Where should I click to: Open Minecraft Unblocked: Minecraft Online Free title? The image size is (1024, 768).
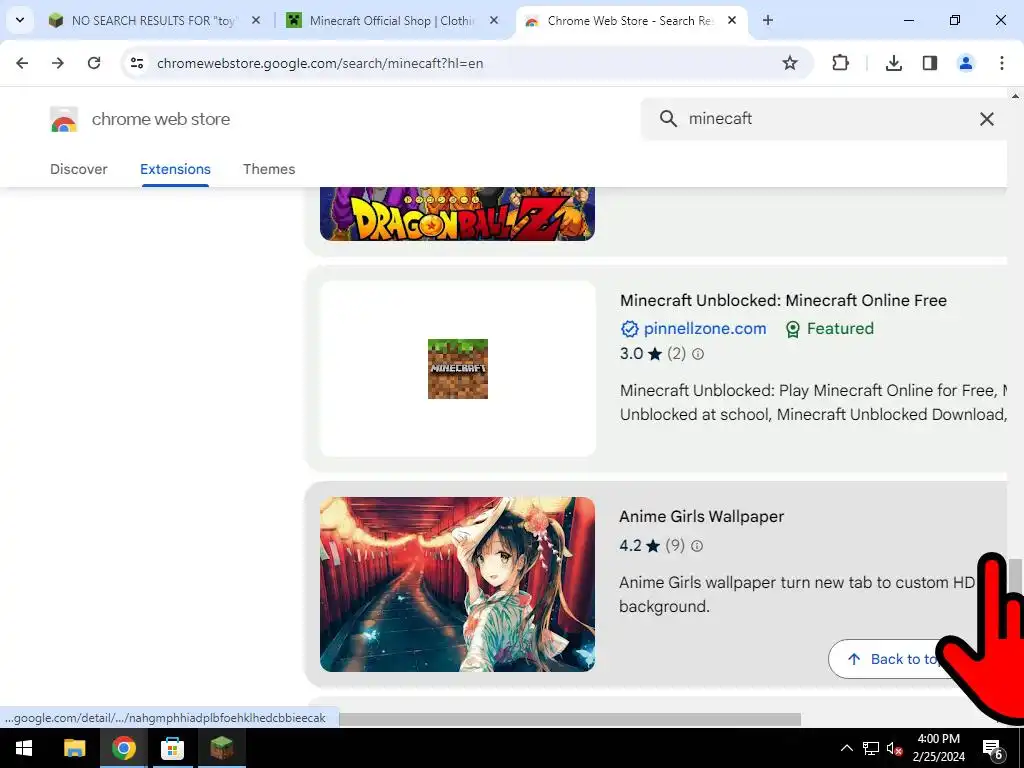pos(783,300)
